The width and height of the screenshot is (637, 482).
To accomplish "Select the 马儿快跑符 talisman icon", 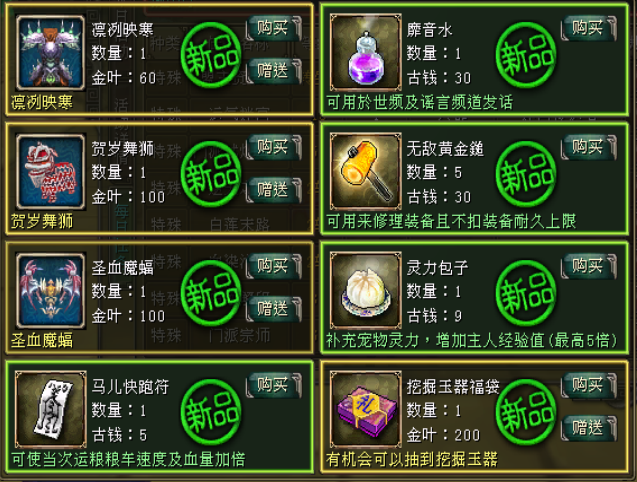I will 51,409.
